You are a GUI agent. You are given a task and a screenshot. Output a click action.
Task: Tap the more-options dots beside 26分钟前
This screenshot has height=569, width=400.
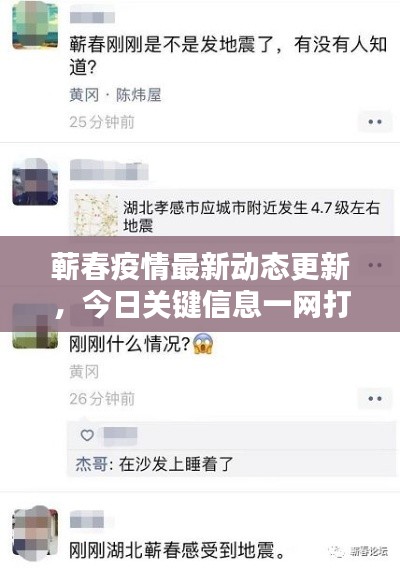375,398
